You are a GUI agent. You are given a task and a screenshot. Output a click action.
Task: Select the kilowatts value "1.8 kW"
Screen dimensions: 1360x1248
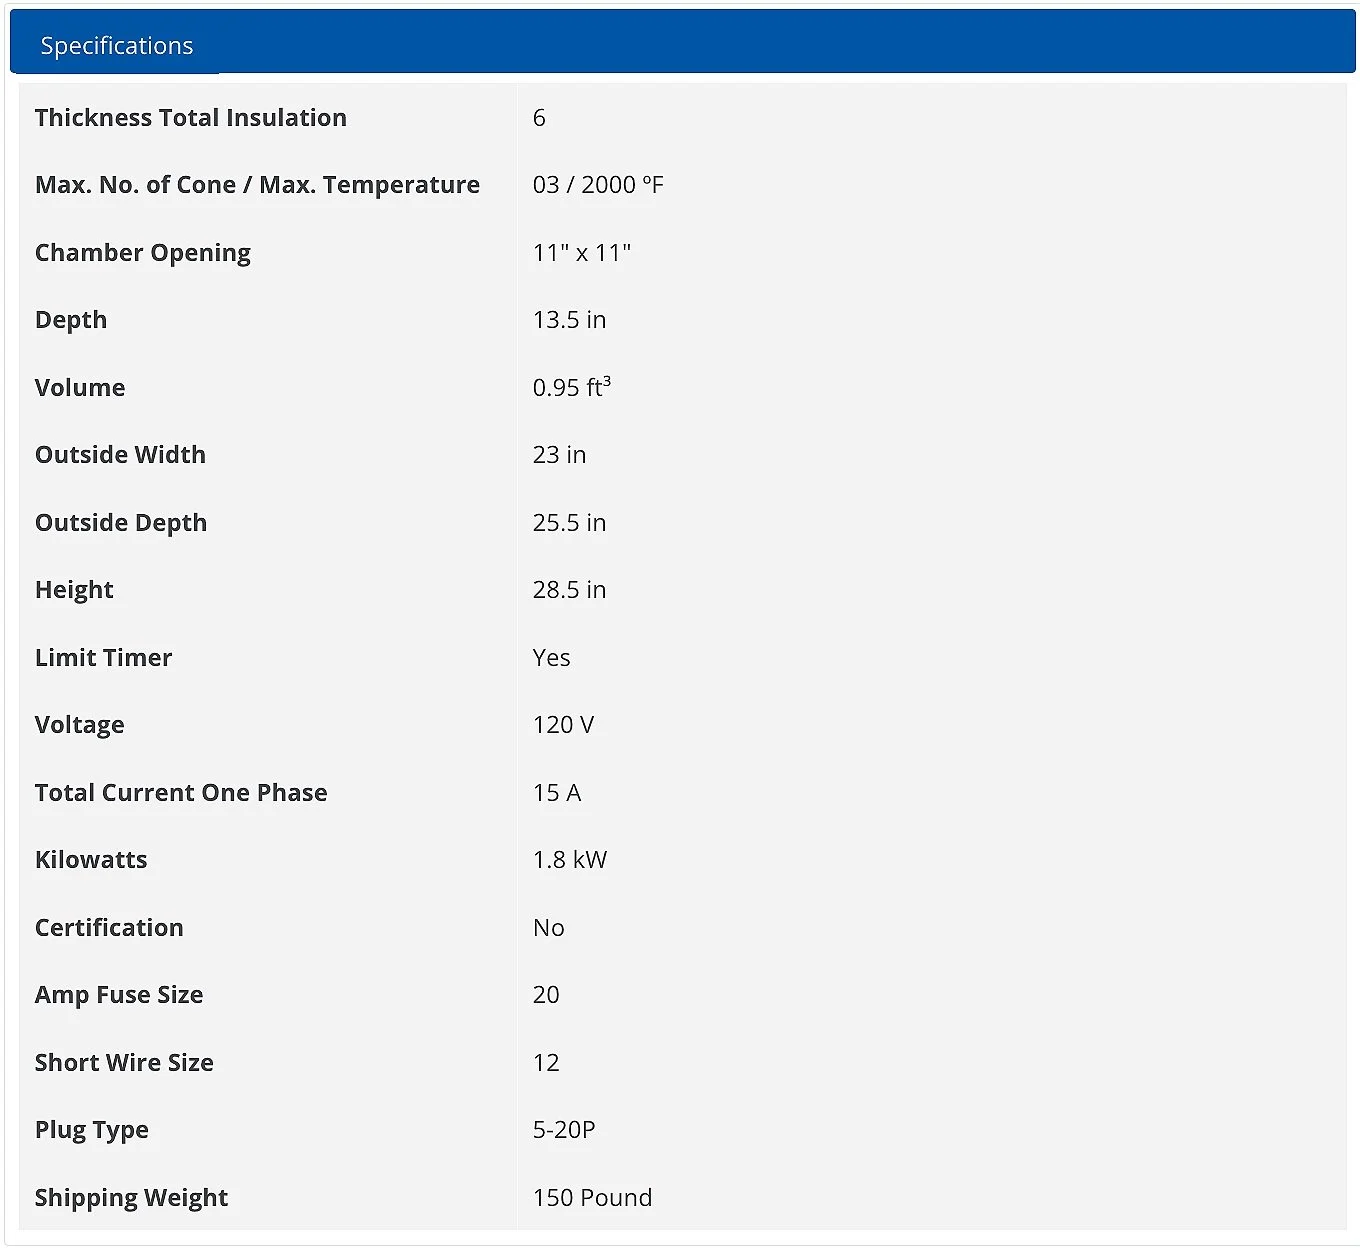(570, 860)
